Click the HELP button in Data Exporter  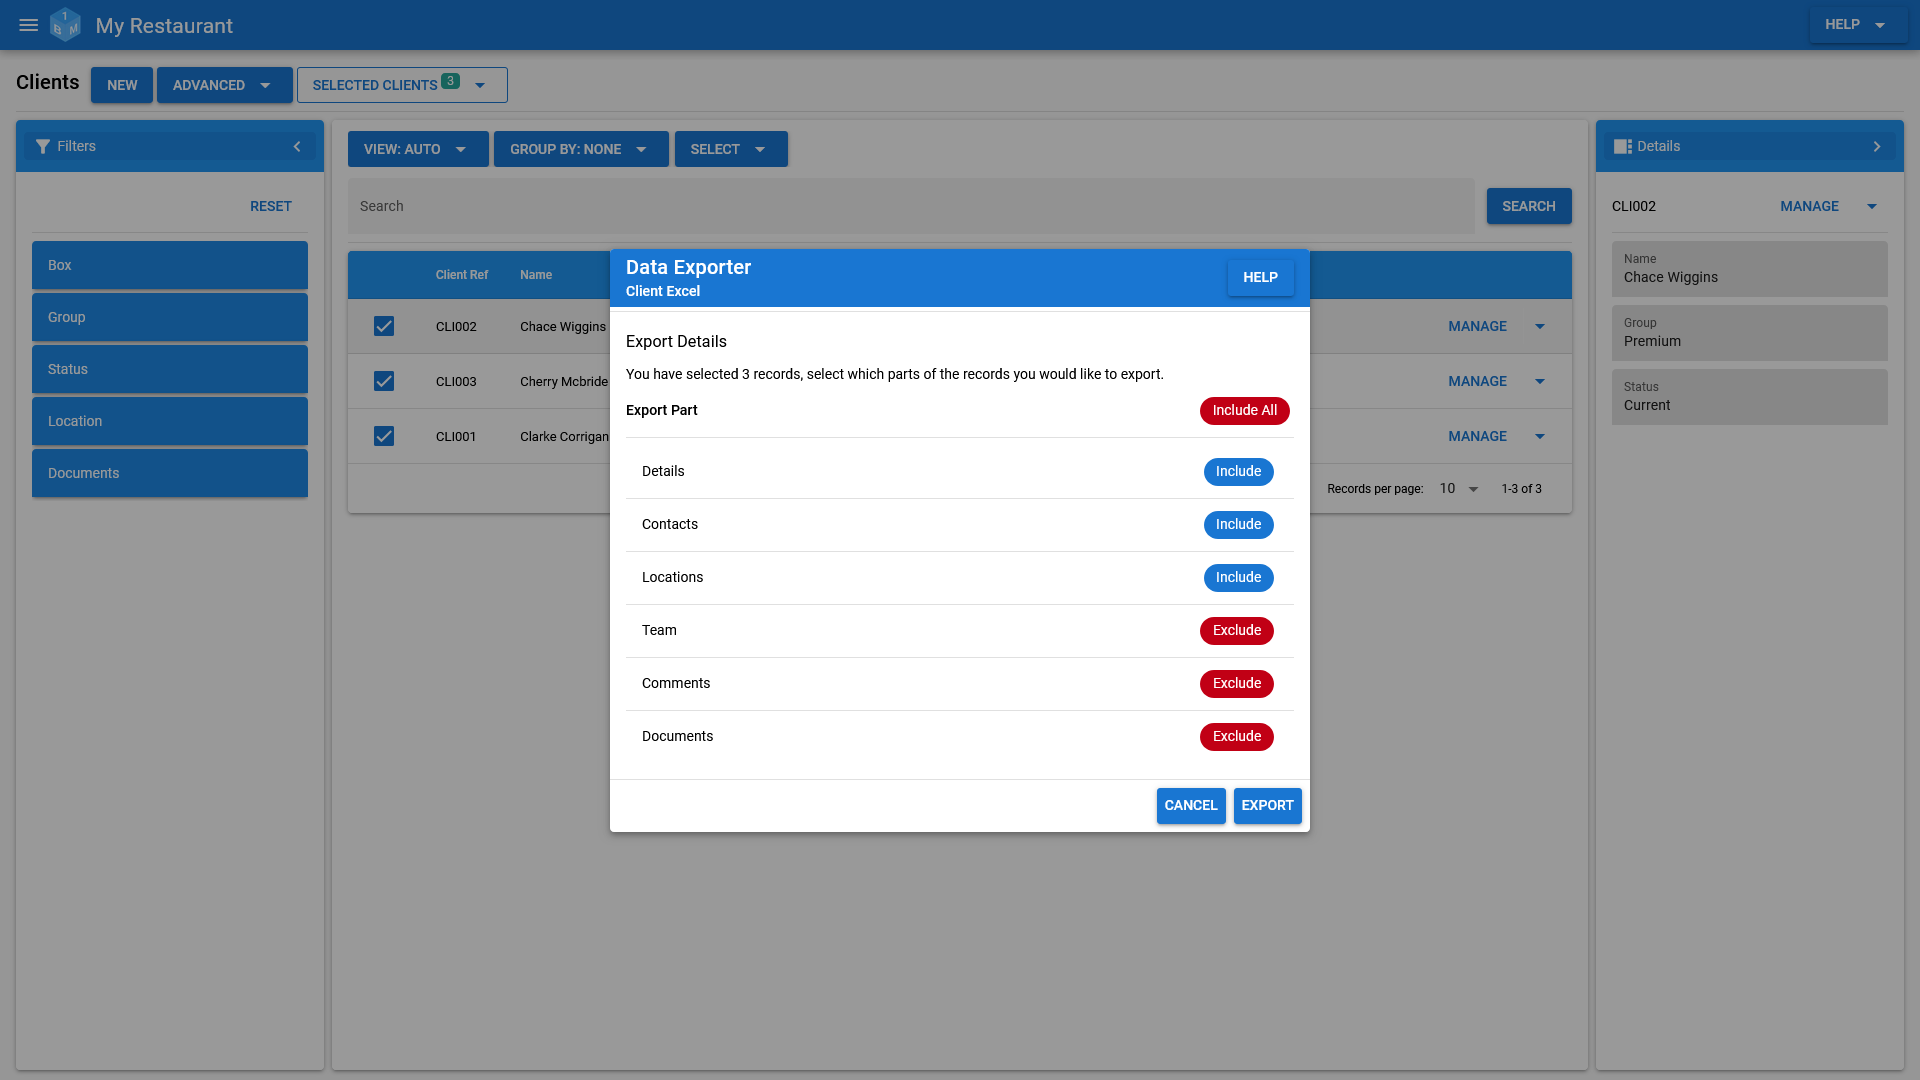tap(1259, 277)
